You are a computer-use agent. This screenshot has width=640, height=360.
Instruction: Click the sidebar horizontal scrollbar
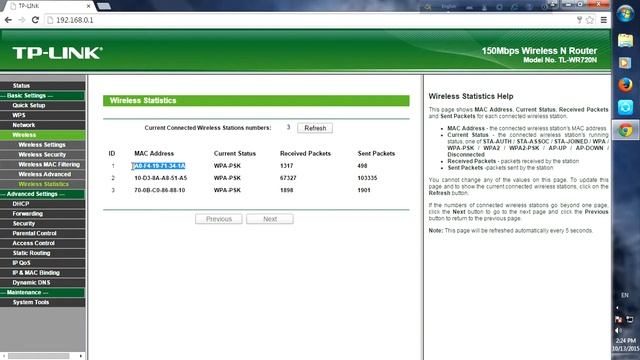39,356
